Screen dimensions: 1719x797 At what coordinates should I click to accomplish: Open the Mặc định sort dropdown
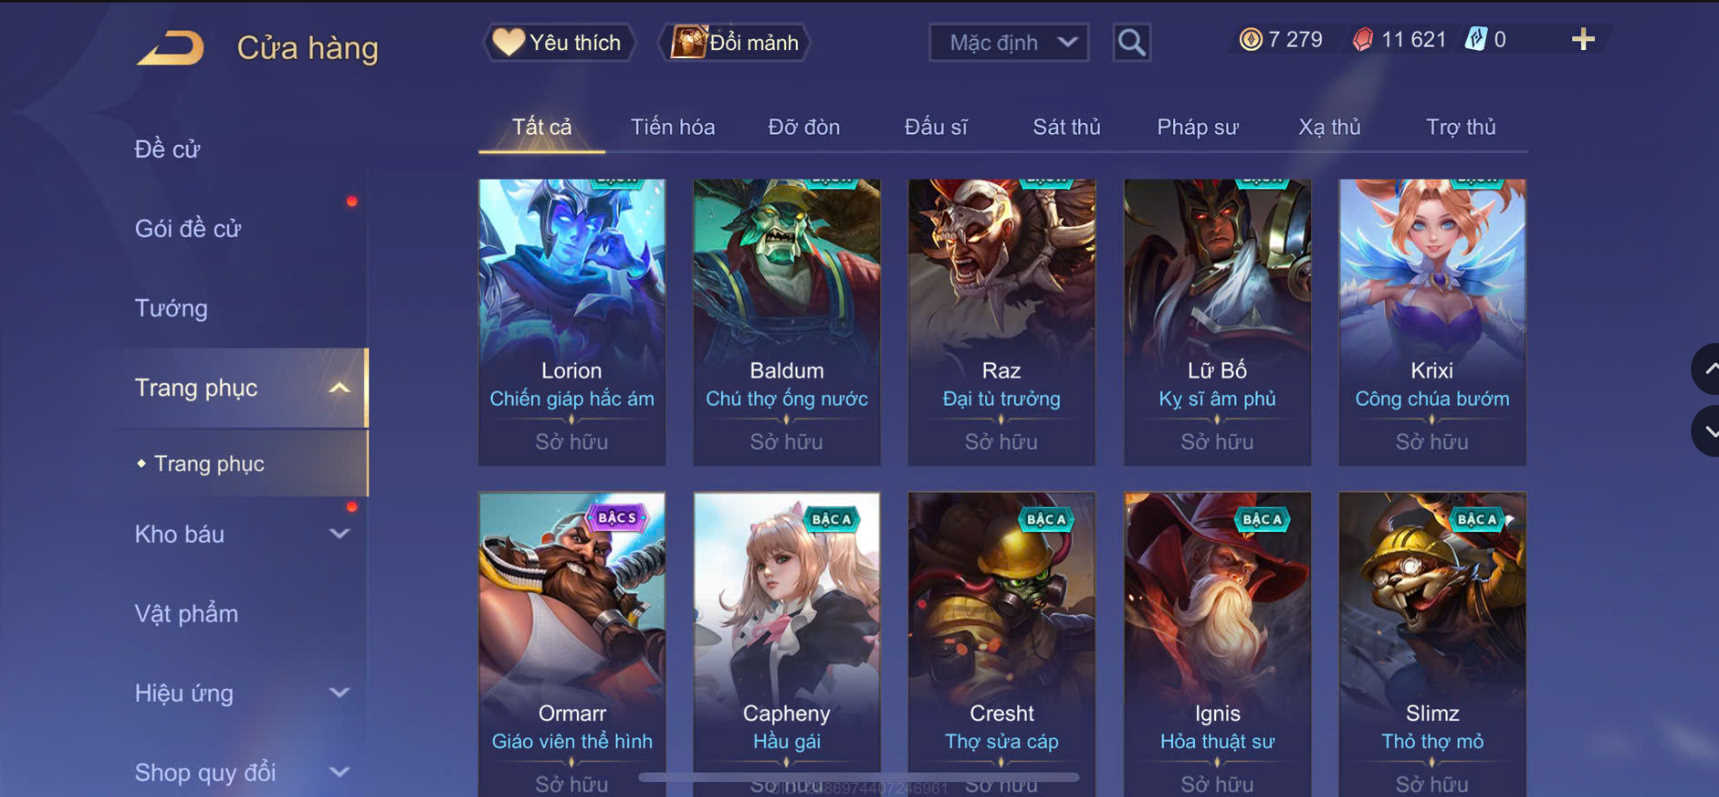(1008, 42)
